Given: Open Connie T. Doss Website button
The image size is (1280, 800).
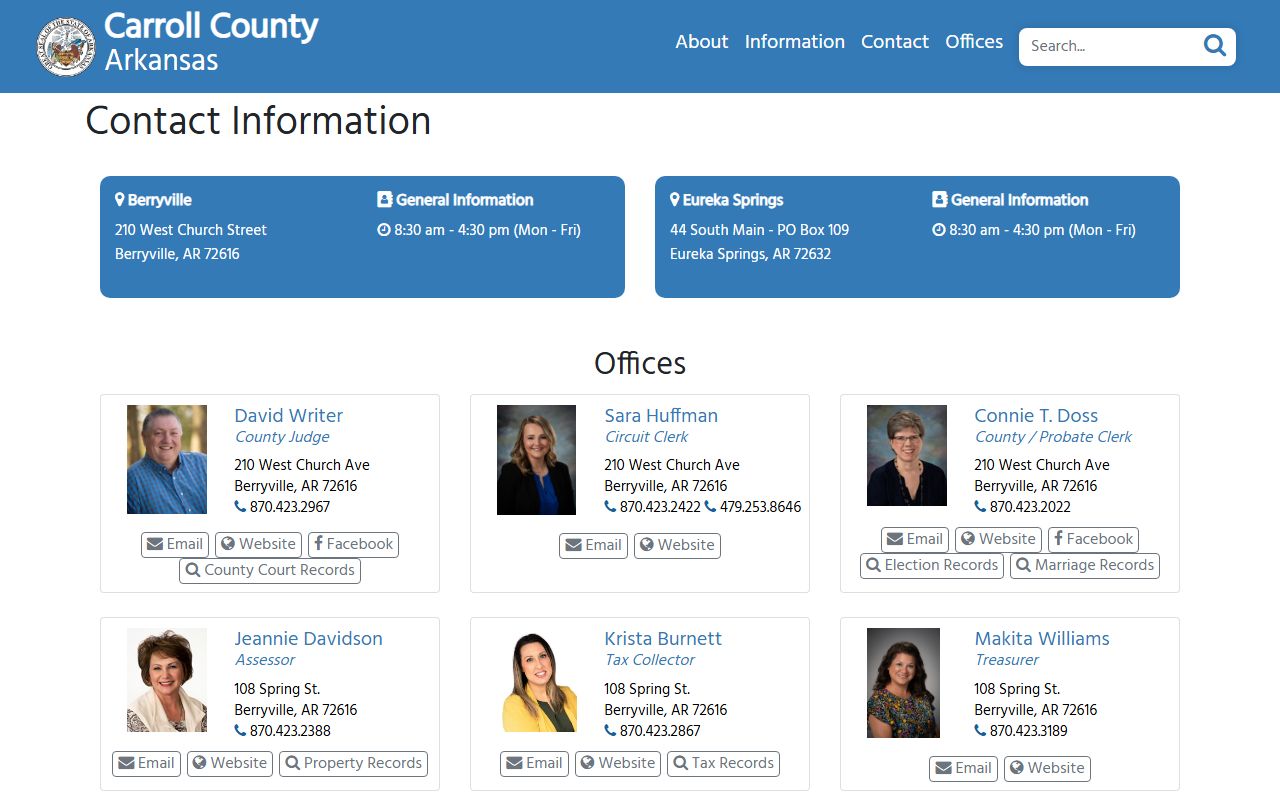Looking at the screenshot, I should 998,540.
